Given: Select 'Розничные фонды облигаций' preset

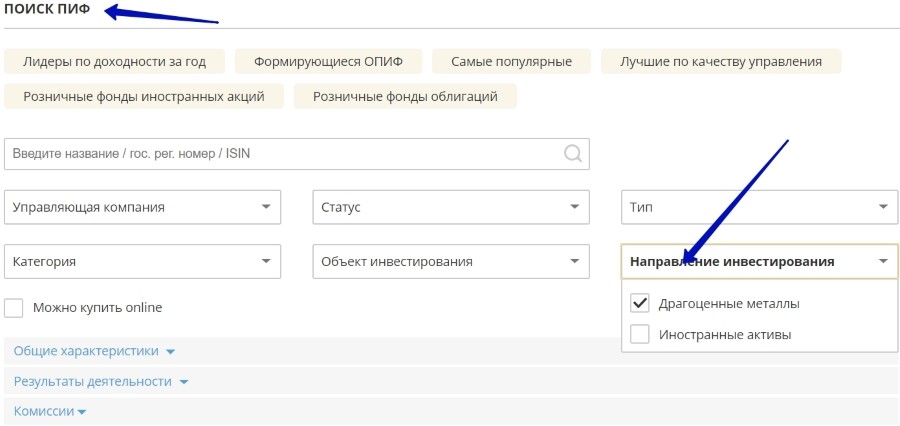Looking at the screenshot, I should [405, 96].
